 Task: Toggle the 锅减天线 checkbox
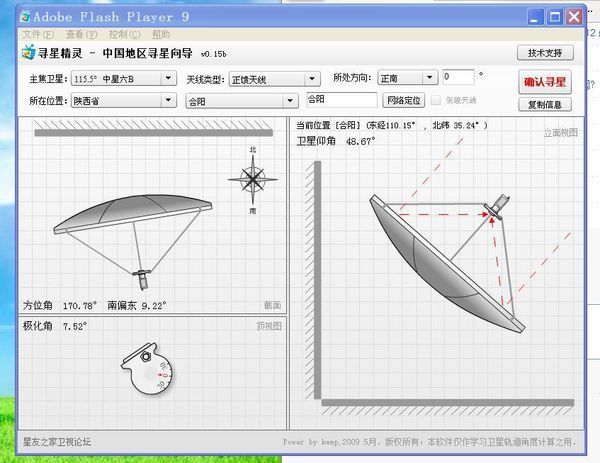tap(436, 101)
